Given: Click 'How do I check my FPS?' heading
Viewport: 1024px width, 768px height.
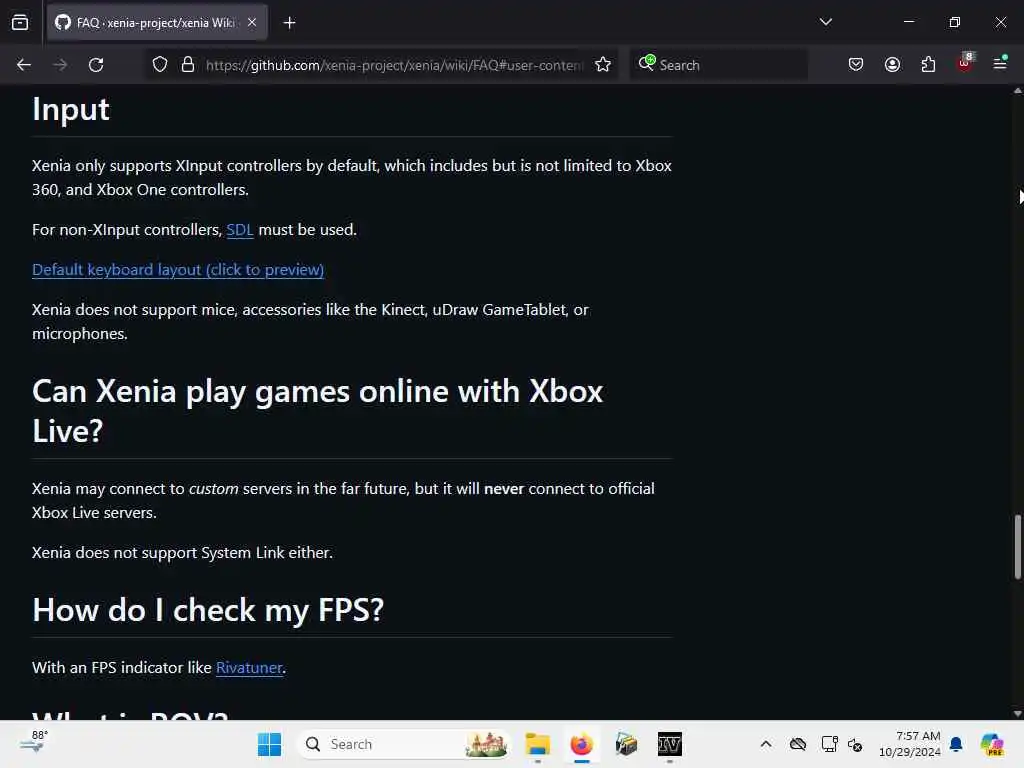Looking at the screenshot, I should click(208, 610).
